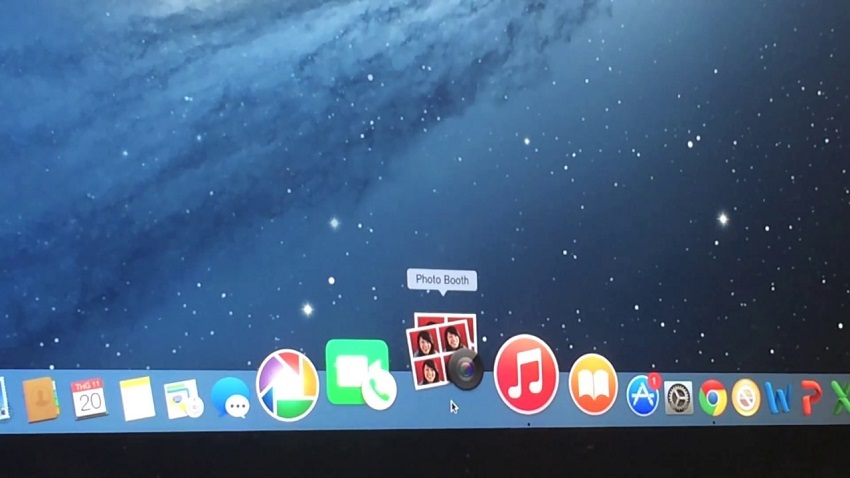Start the green FaceTime app
Screen dimensions: 850x478
click(360, 374)
